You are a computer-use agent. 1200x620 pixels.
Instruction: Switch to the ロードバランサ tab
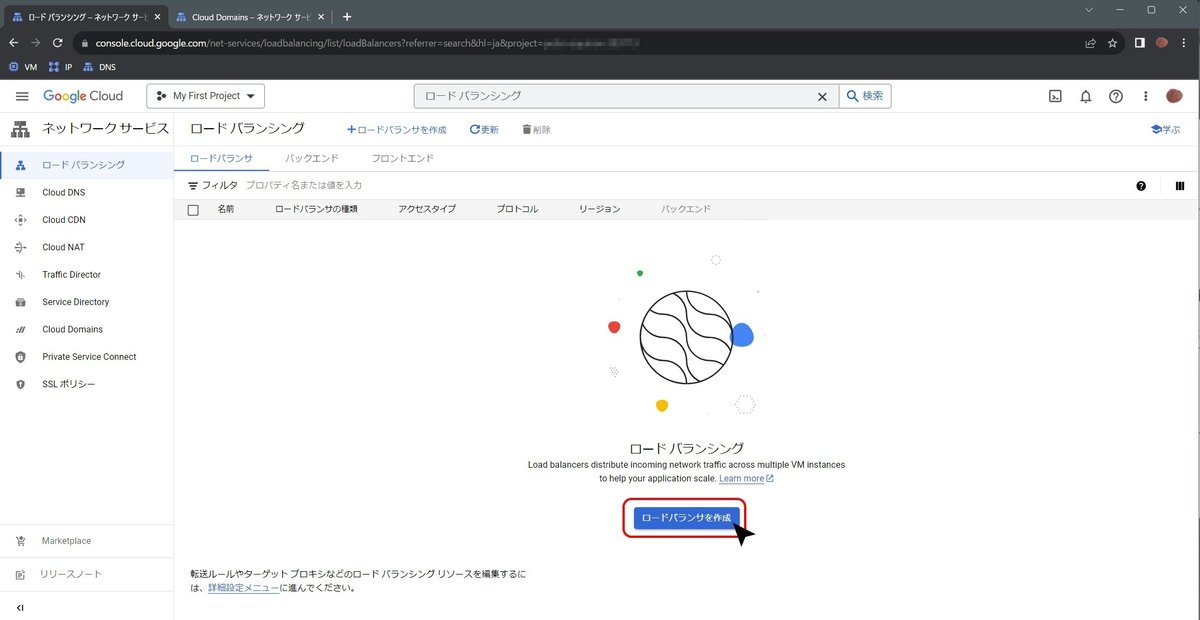(x=221, y=158)
